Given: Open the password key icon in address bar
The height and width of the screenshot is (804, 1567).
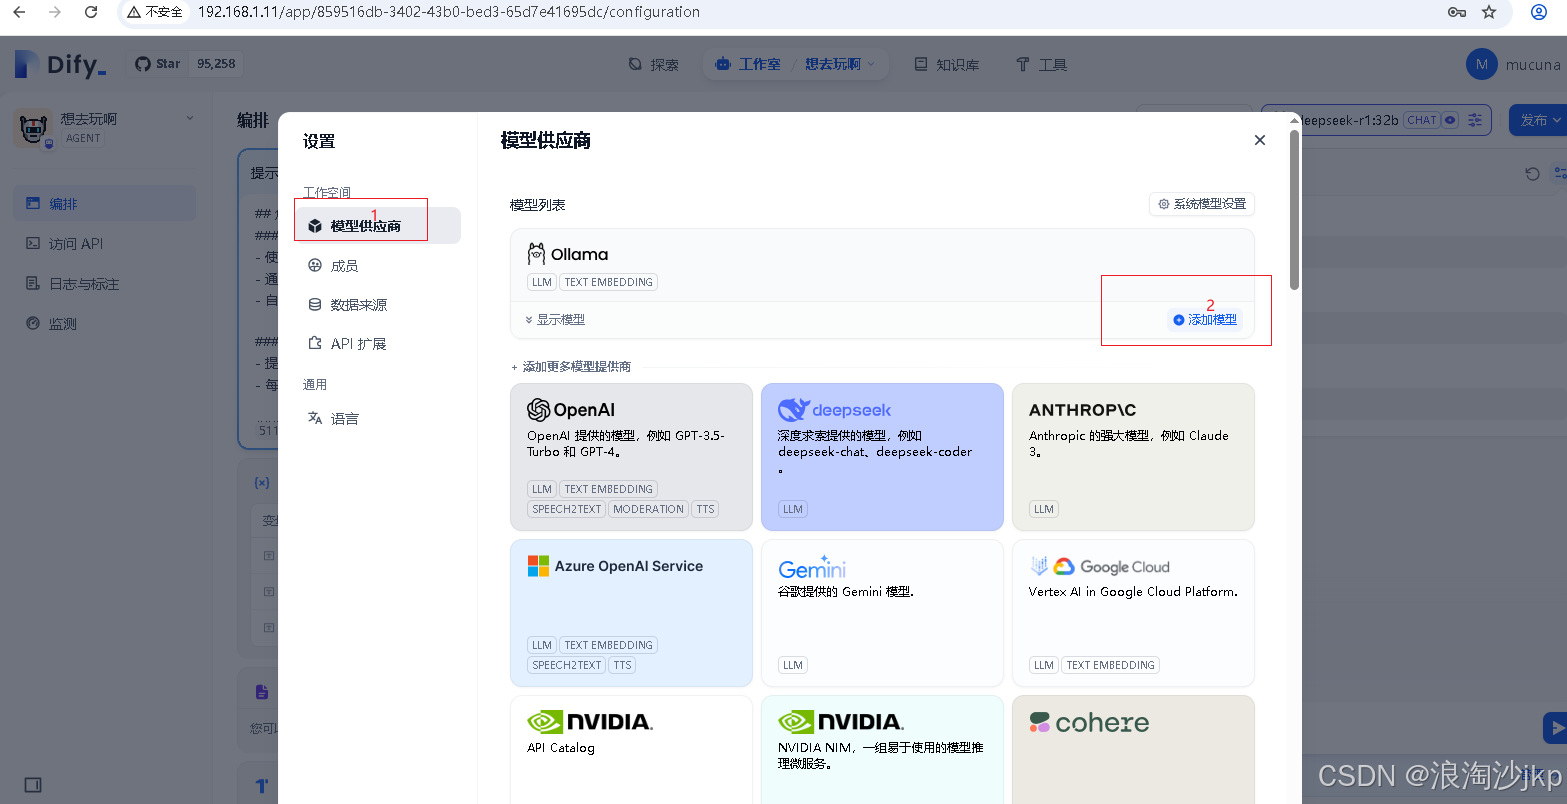Looking at the screenshot, I should pos(1457,12).
